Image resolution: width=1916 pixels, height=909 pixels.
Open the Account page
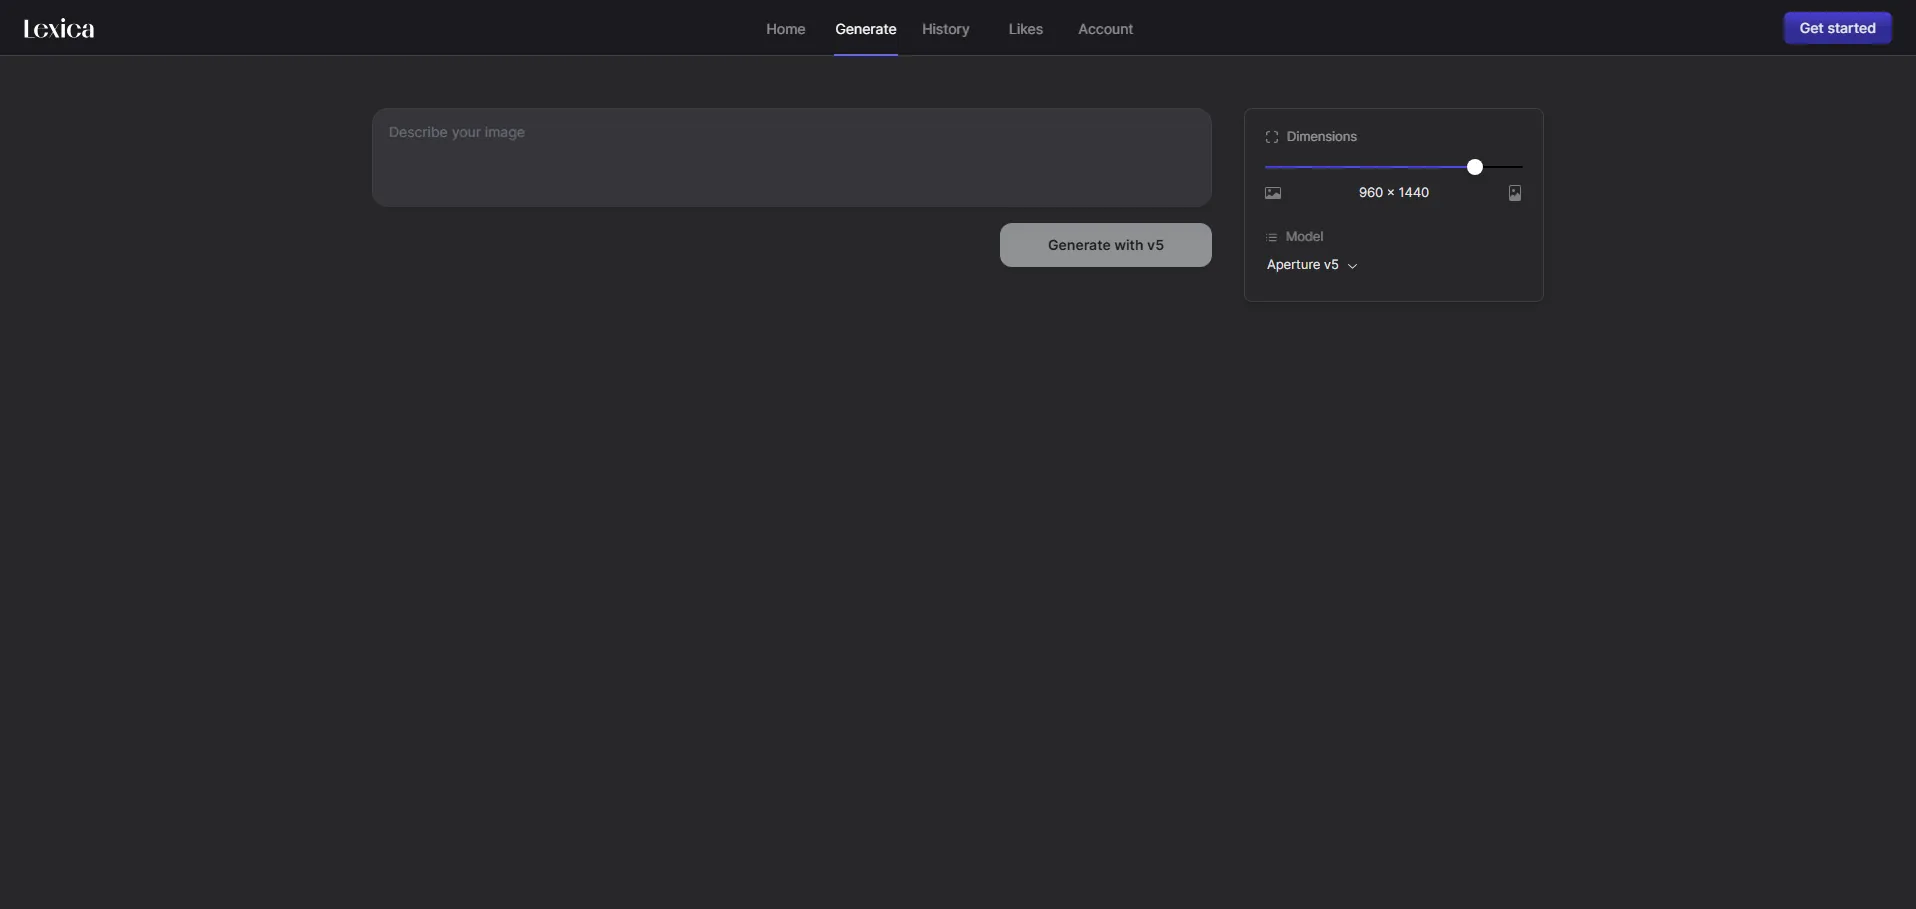coord(1105,29)
